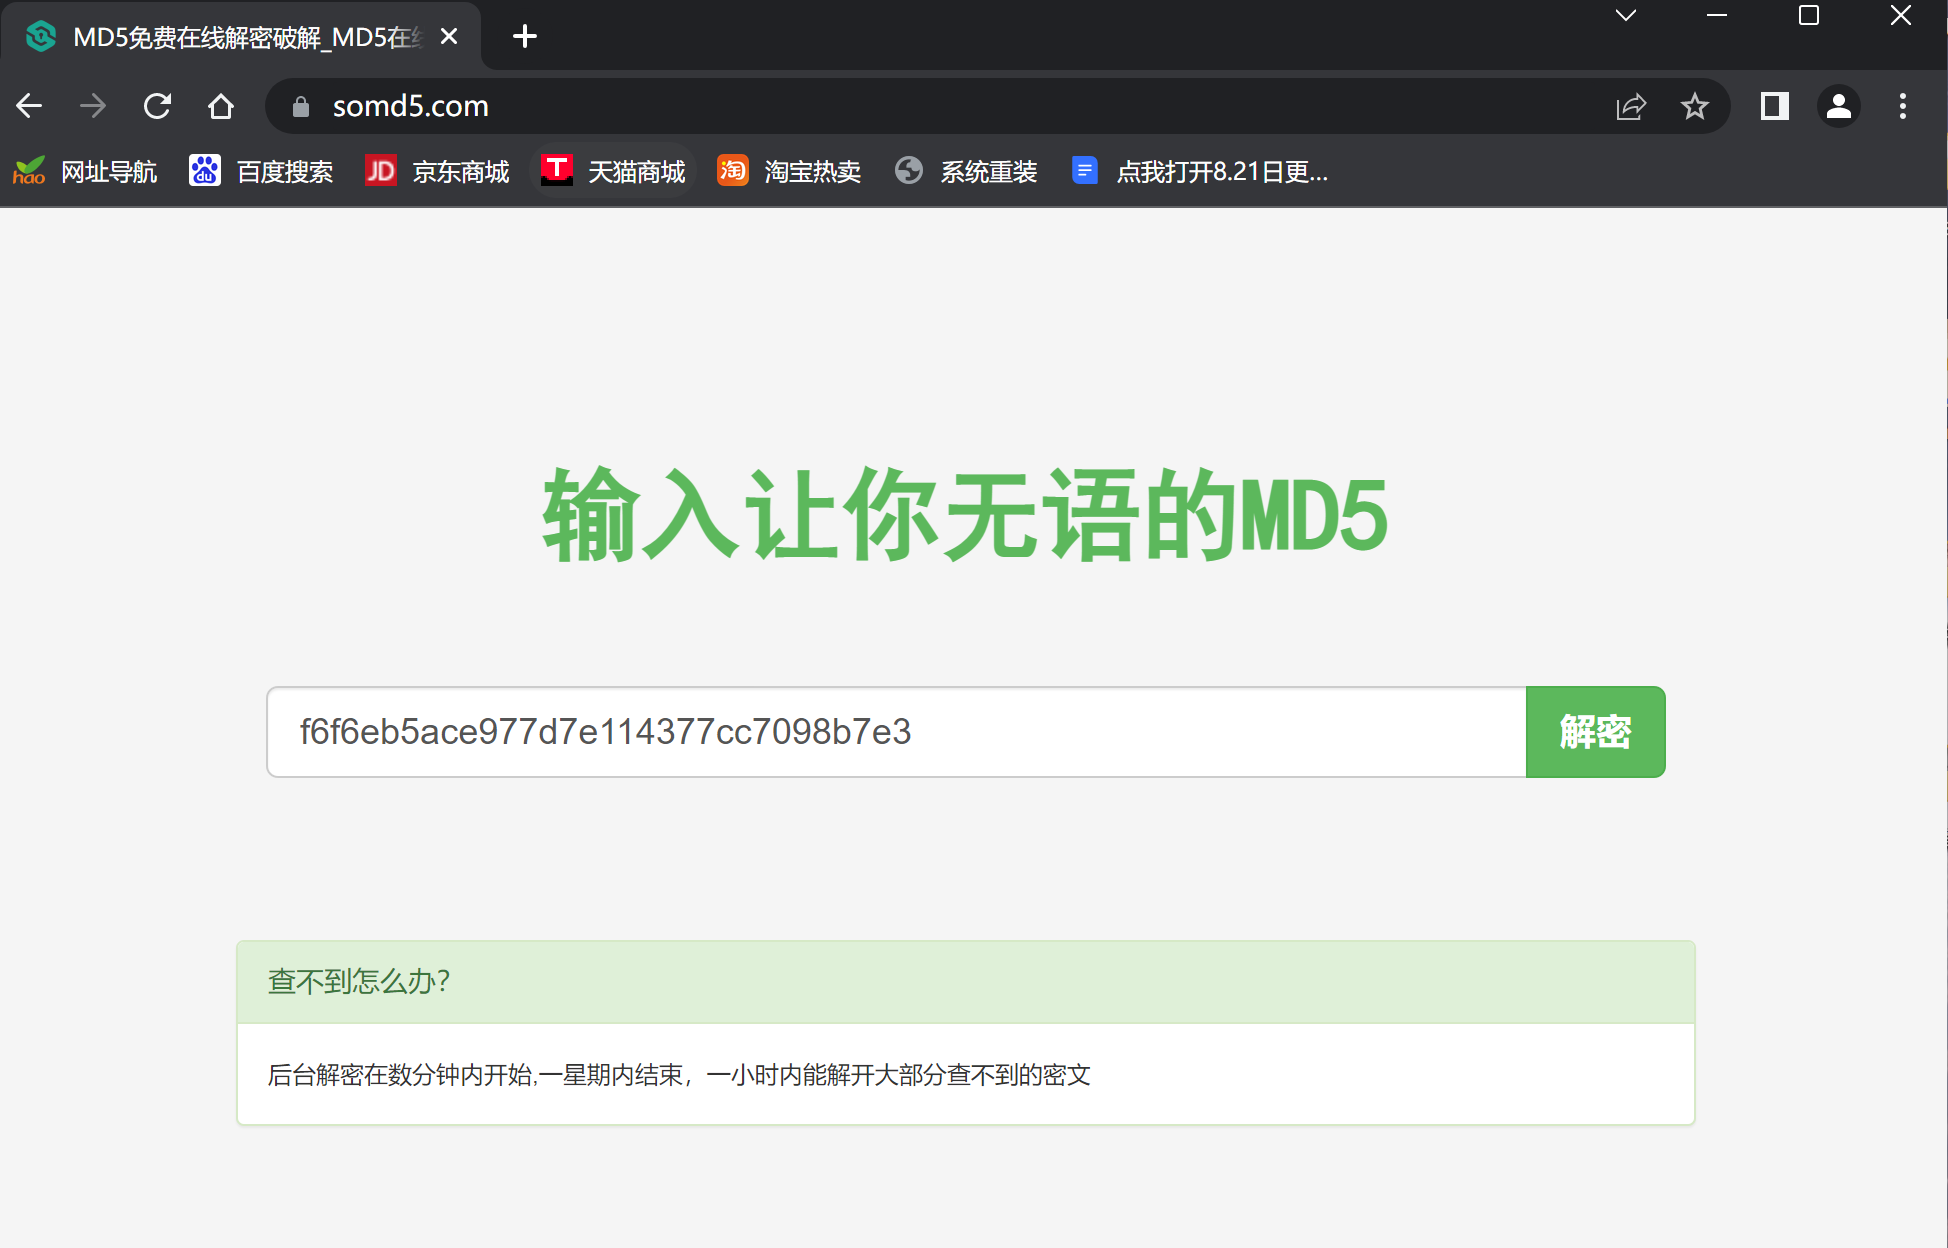Viewport: 1948px width, 1248px height.
Task: Click the browser back arrow
Action: 30,106
